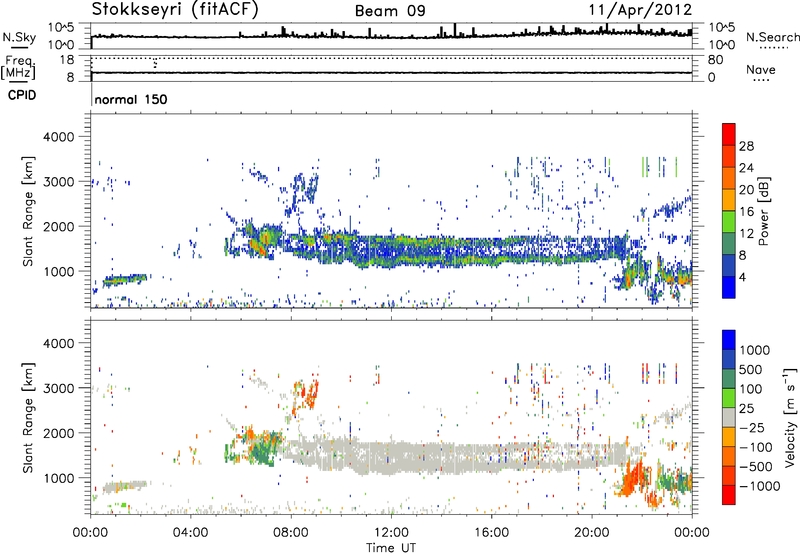Click the orange velocity burst near 3000 km at 08:30
Screen dimensions: 800x554
(306, 395)
